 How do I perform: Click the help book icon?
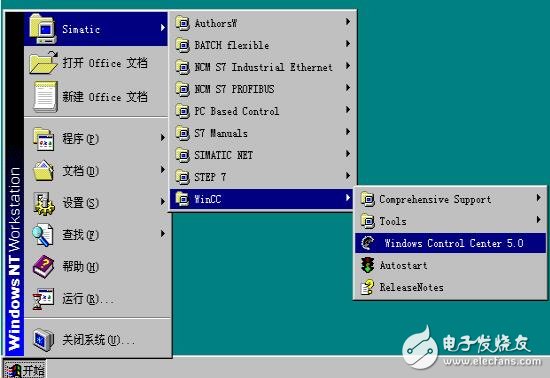pos(43,266)
